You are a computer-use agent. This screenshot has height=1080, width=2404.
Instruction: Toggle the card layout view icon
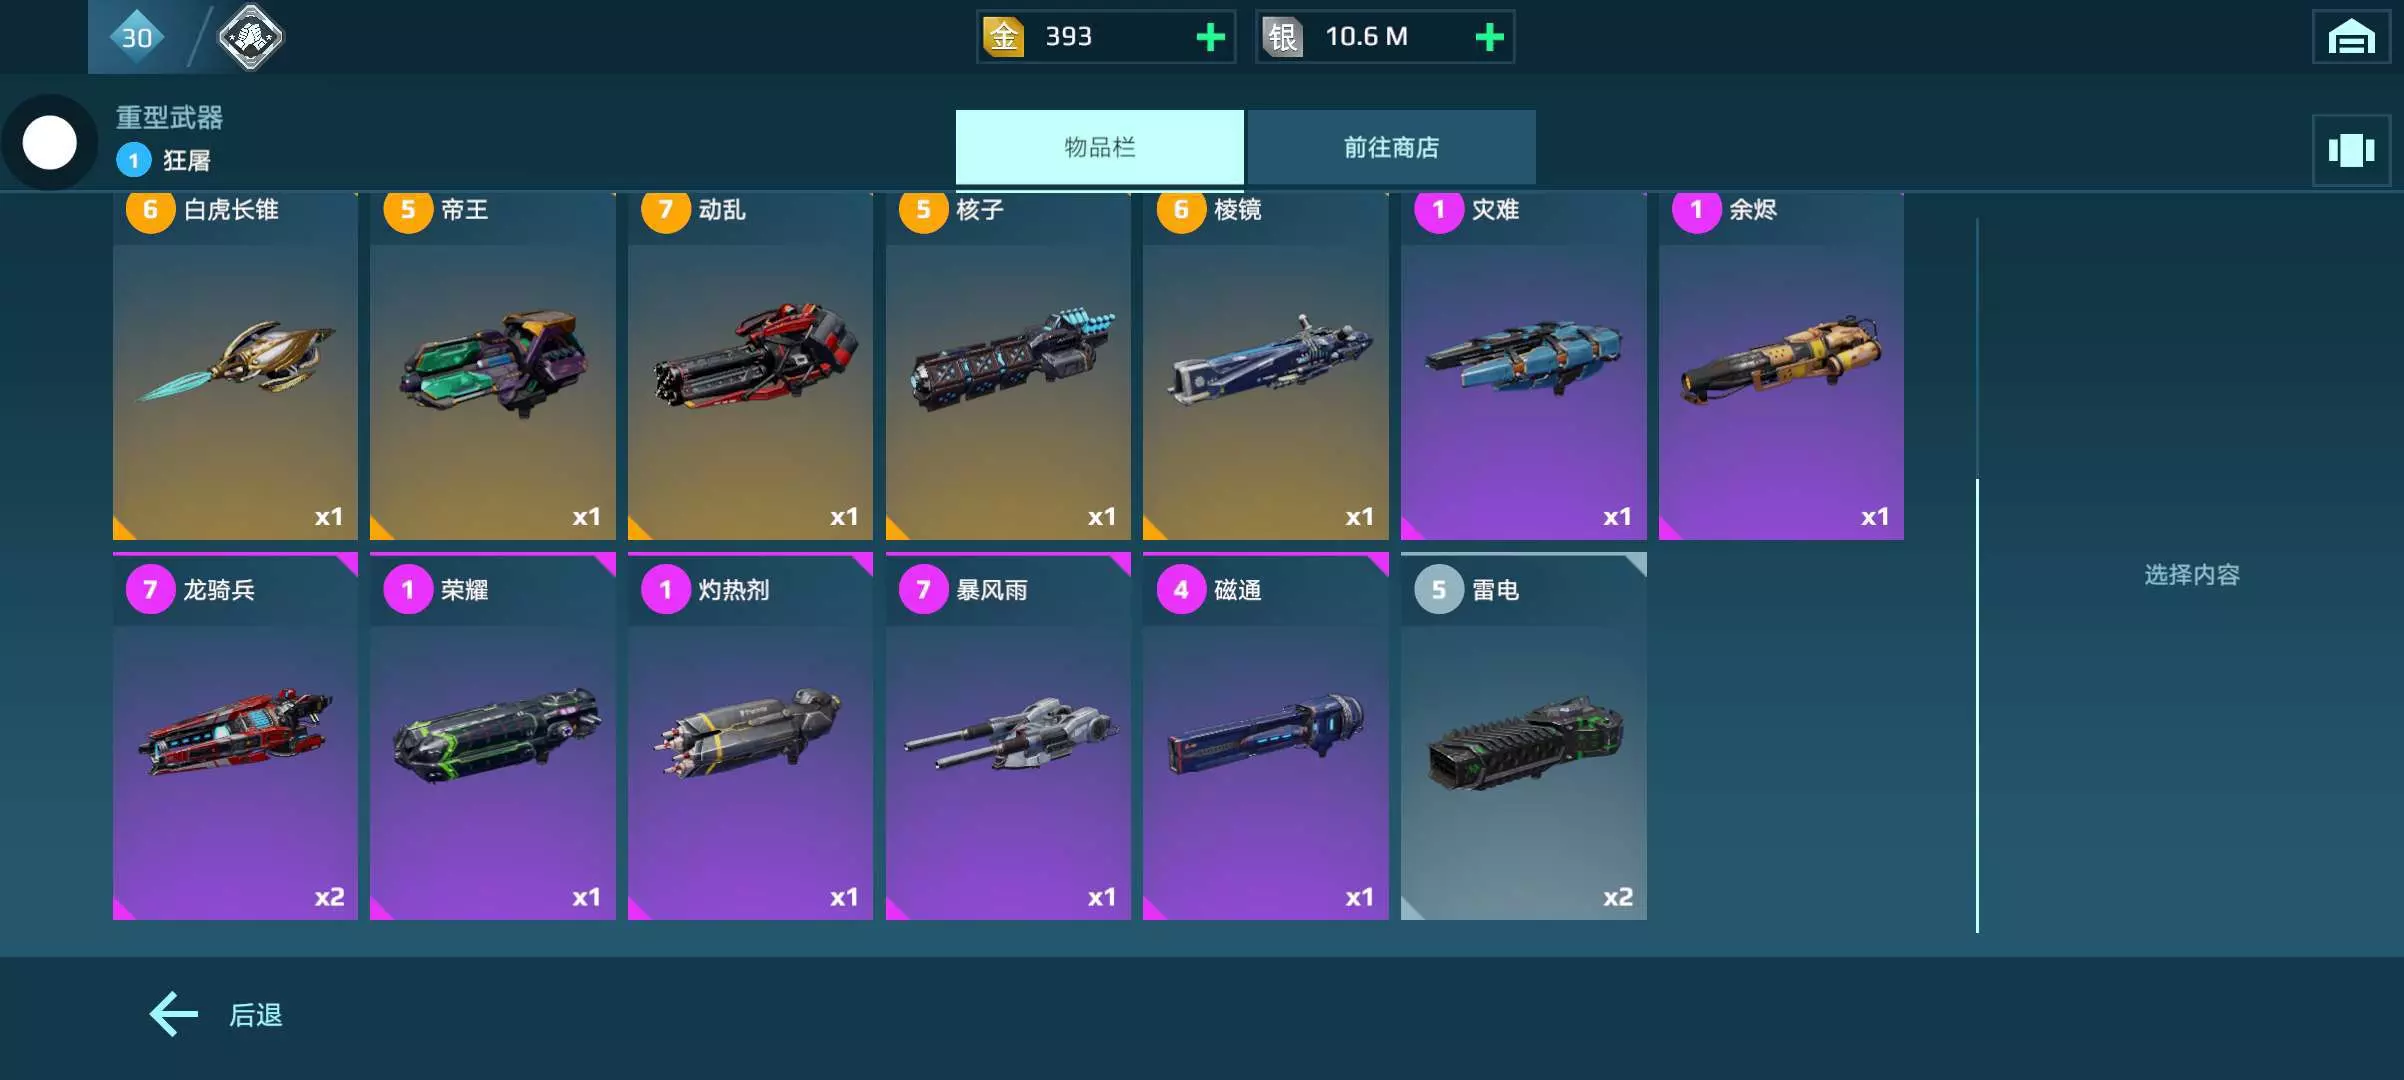pyautogui.click(x=2351, y=150)
